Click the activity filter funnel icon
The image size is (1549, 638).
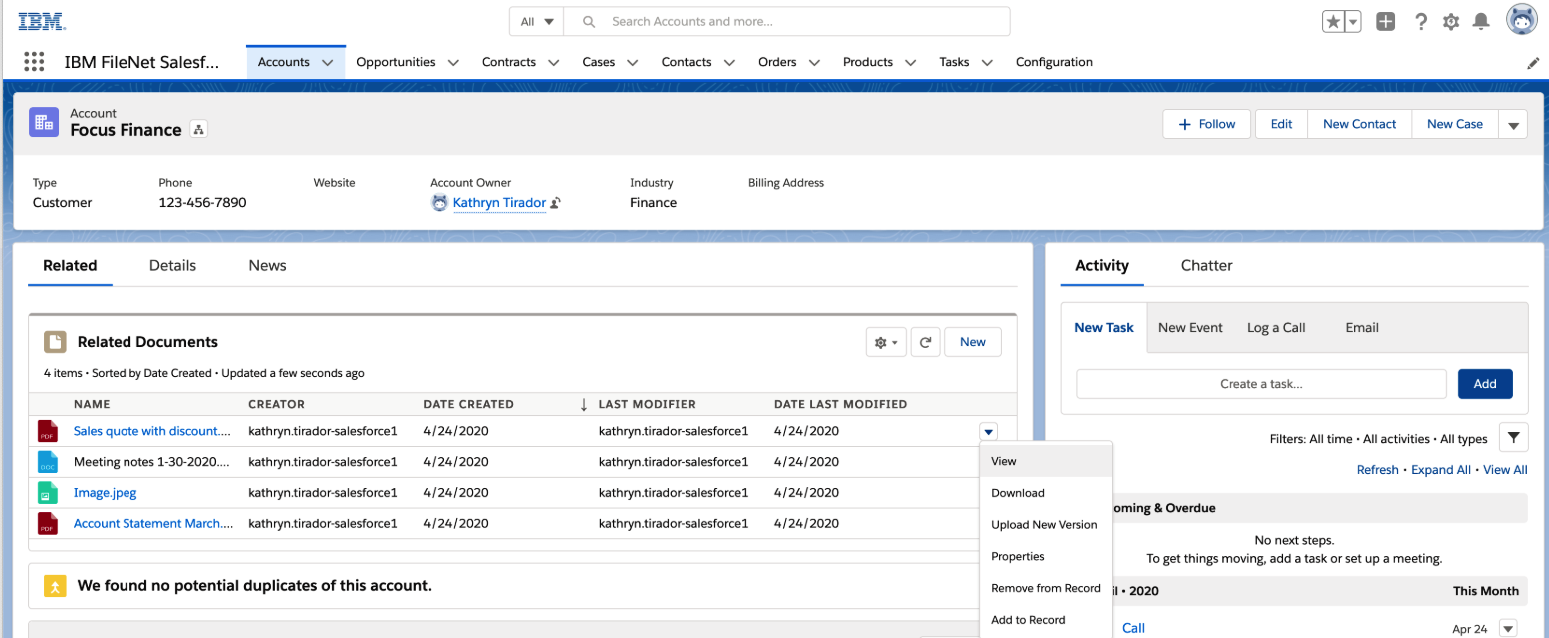click(1513, 438)
